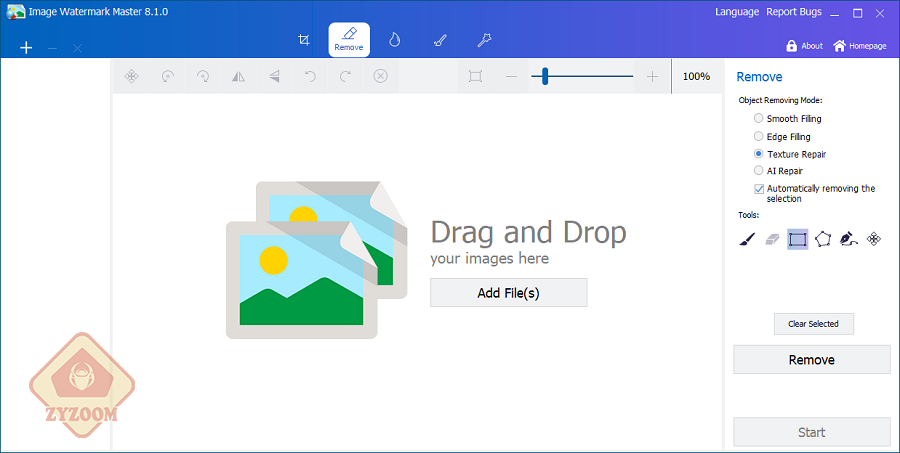
Task: Select the Rectangle selection tool
Action: tap(798, 239)
